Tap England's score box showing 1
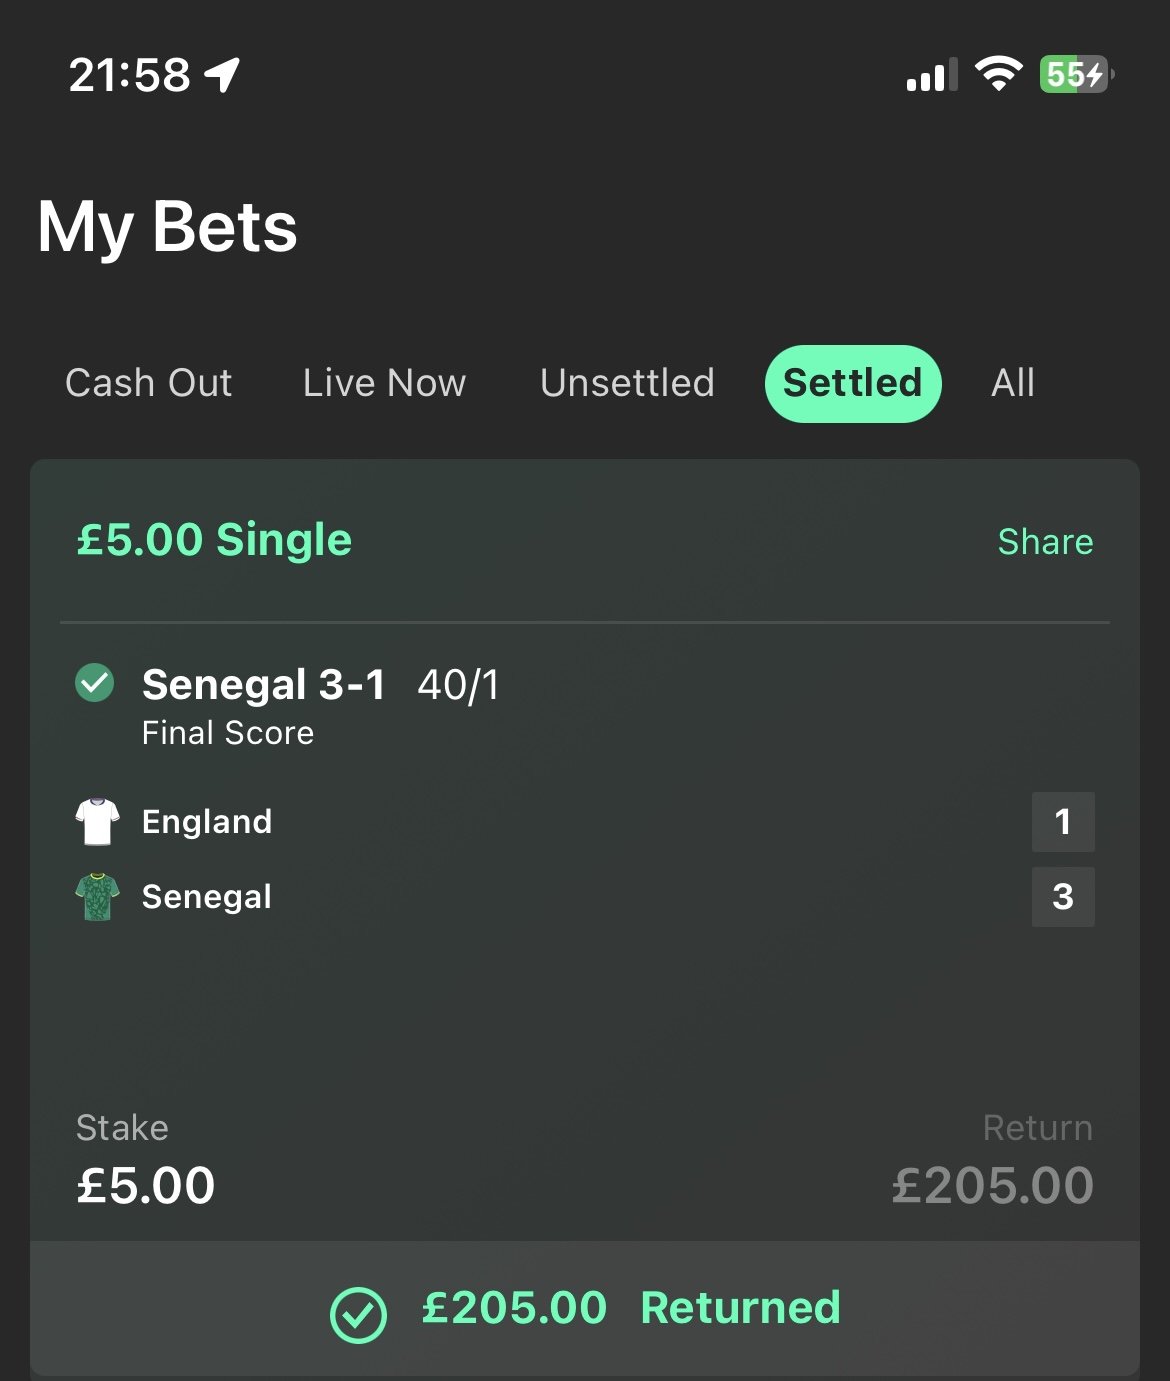 [x=1062, y=822]
